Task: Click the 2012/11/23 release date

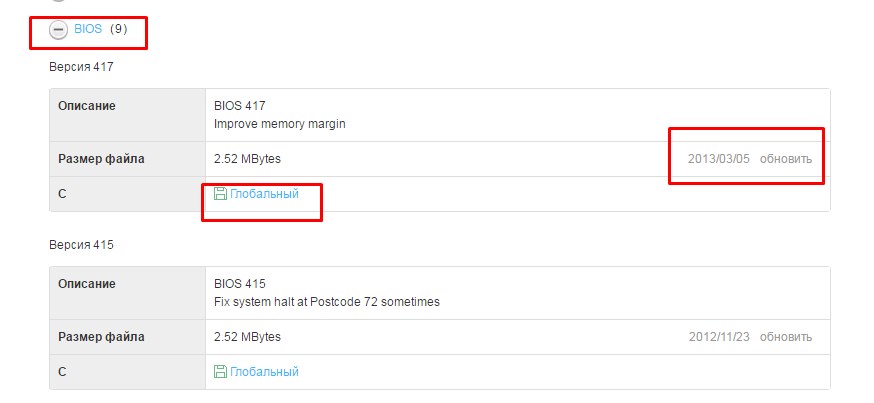Action: (718, 337)
